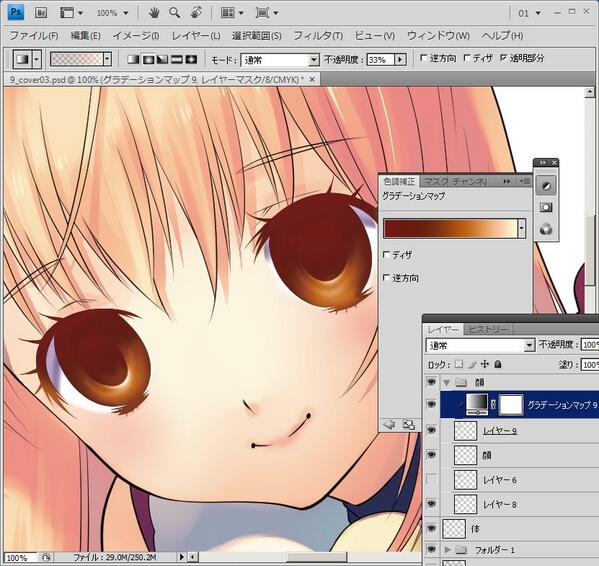Open the tool preset picker arrow
Screen dimensions: 599x566
37,60
